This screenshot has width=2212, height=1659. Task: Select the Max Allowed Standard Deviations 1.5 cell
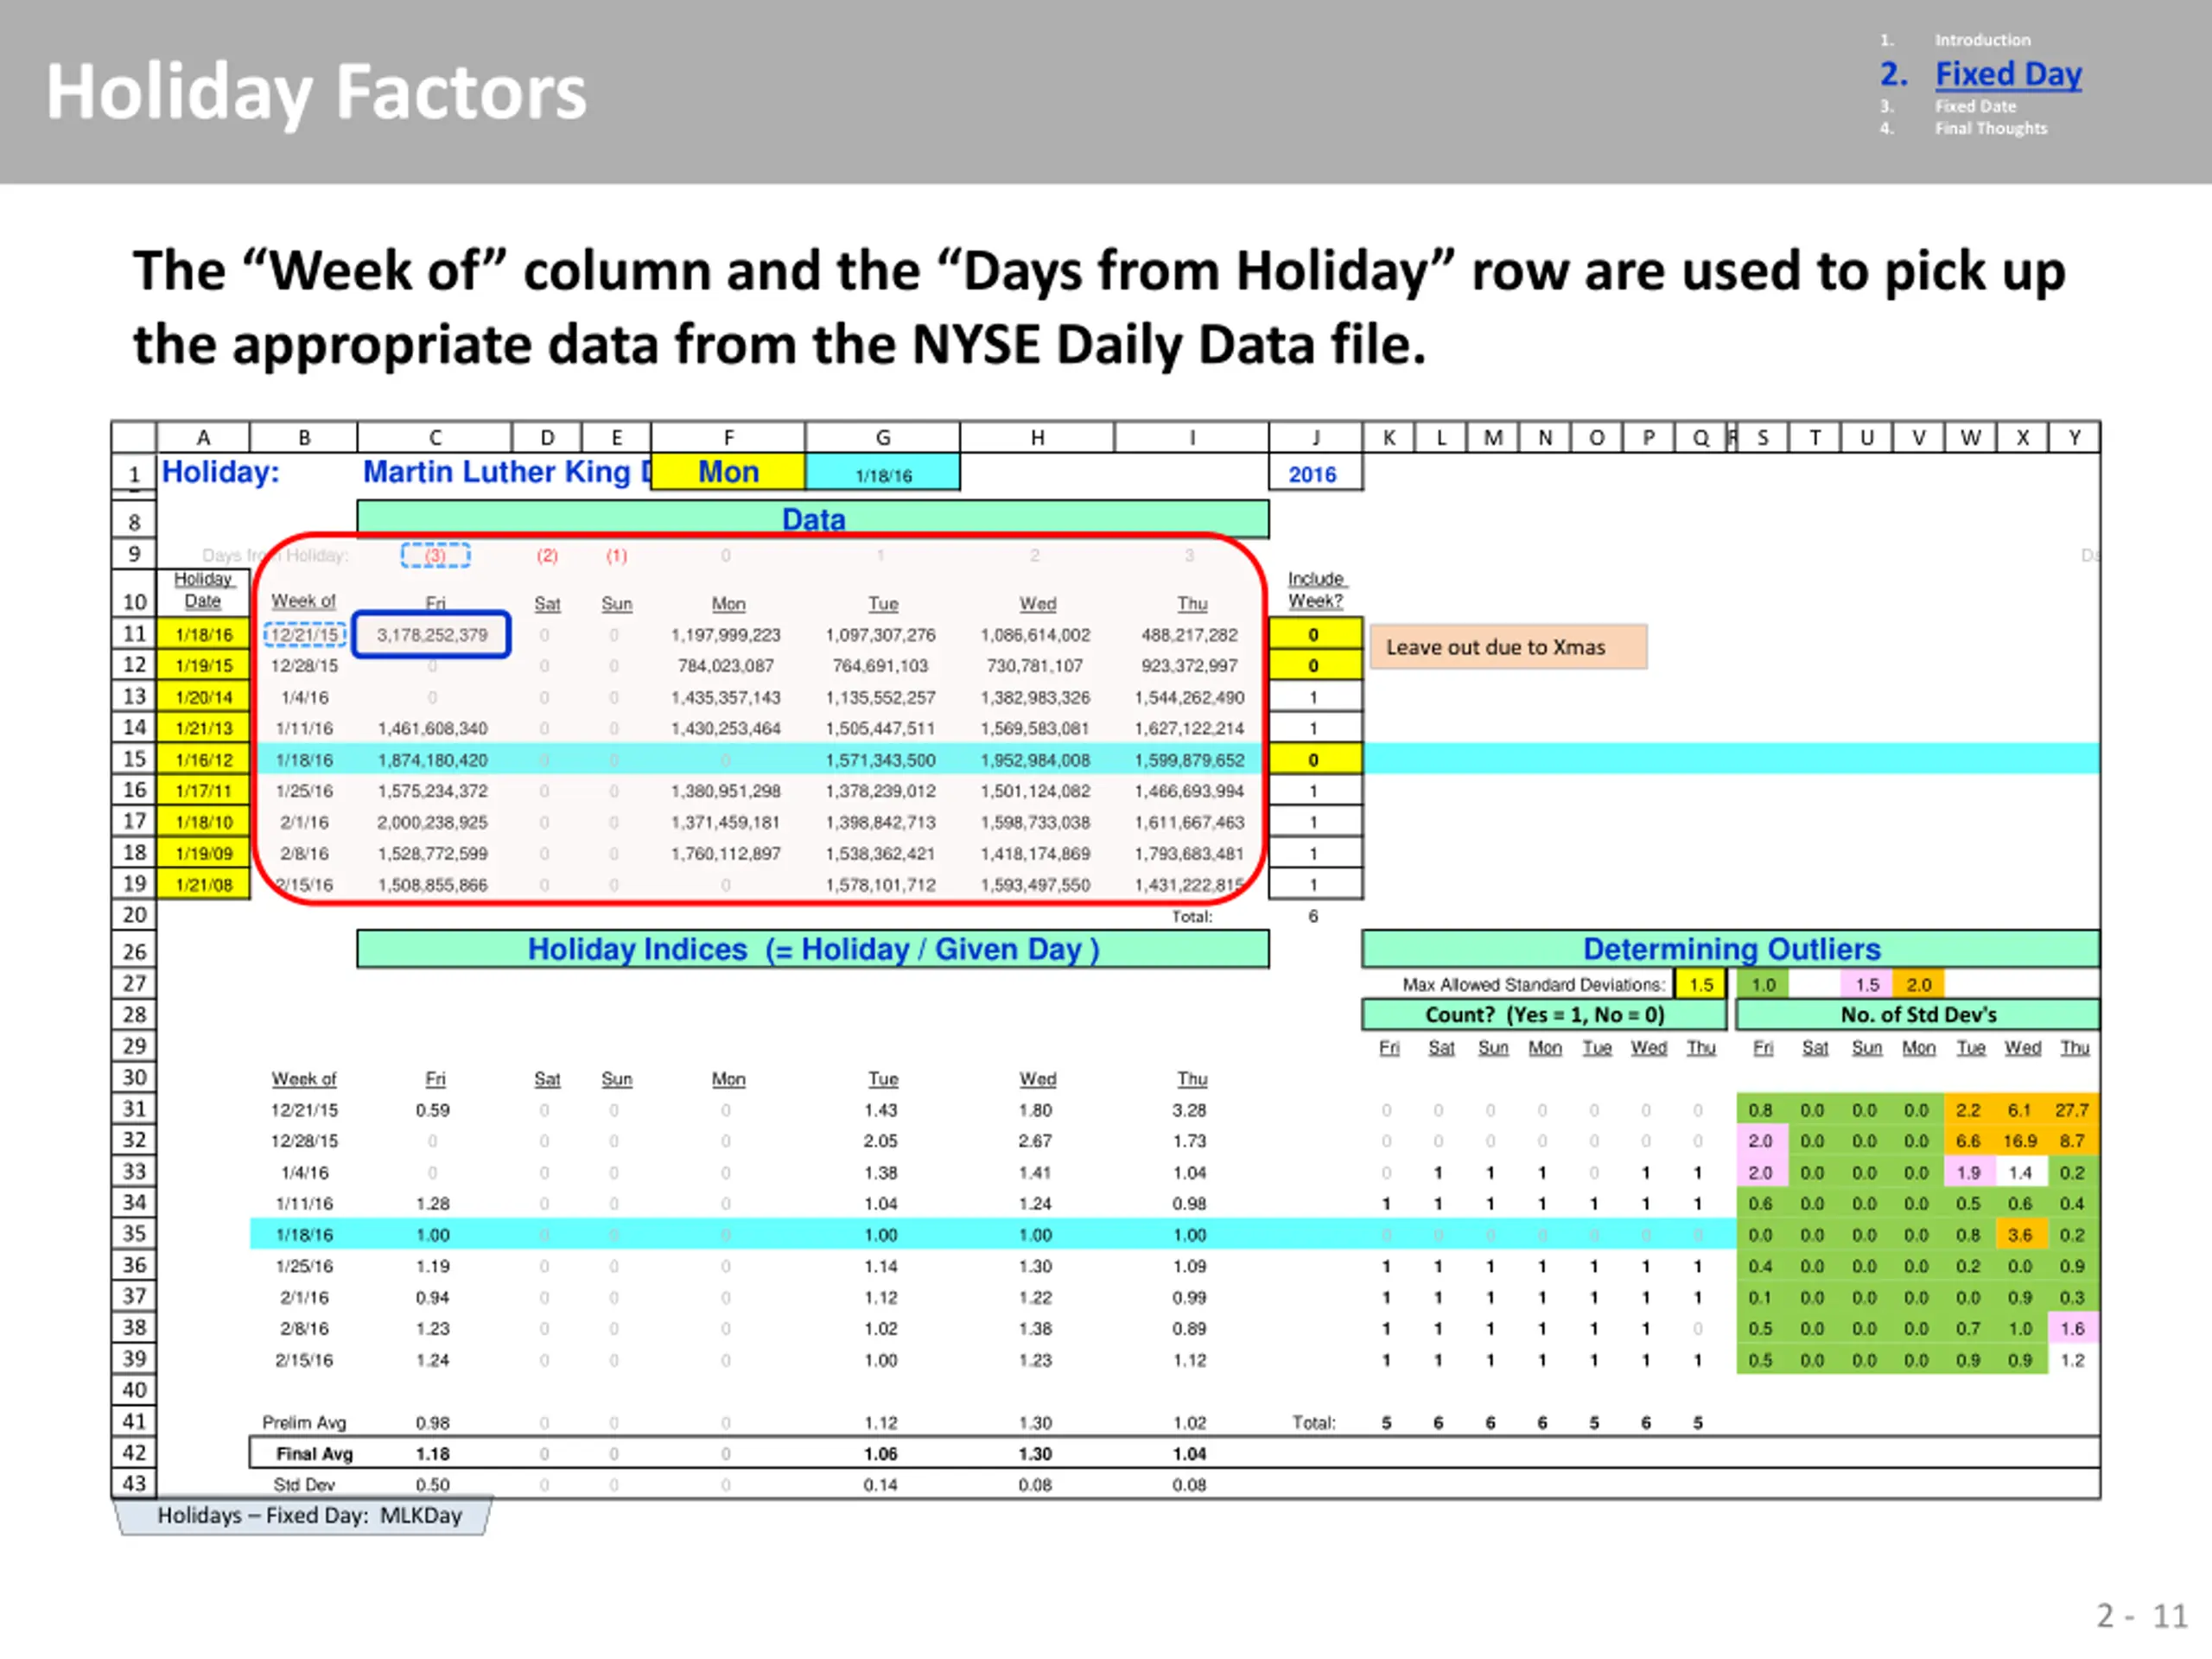pos(1701,985)
